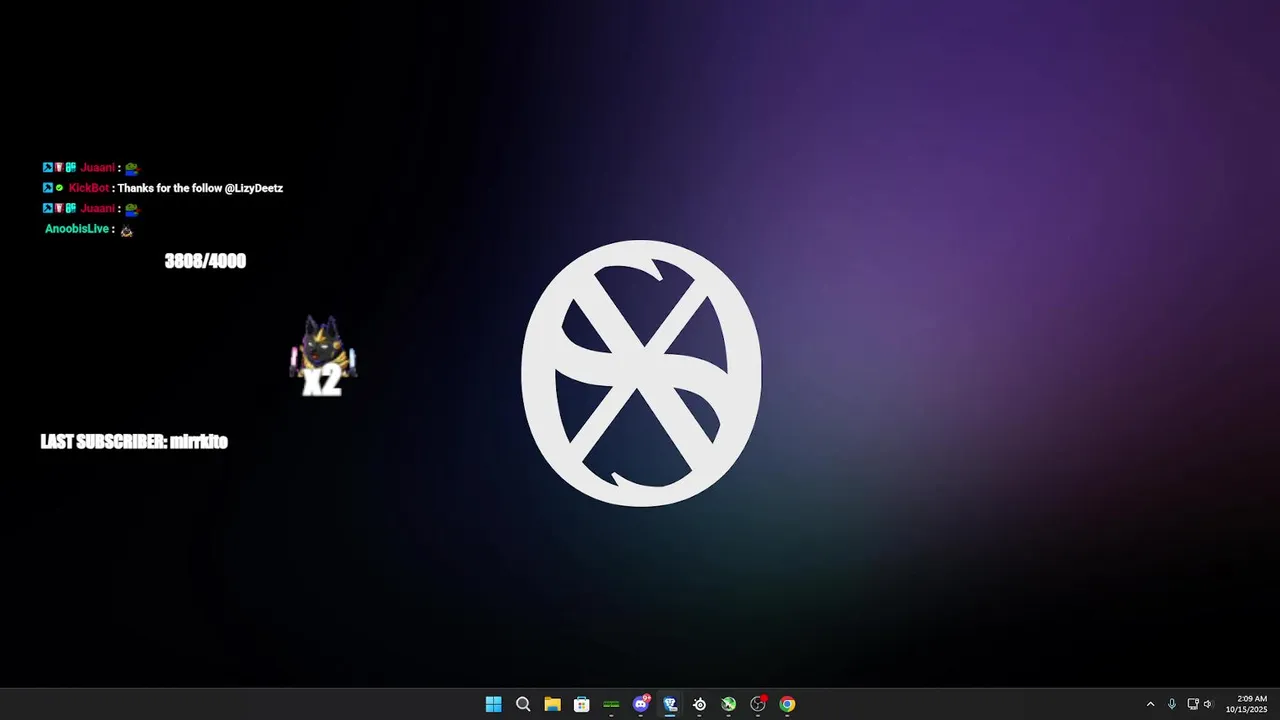Switch to Discord with notification badge
The image size is (1280, 720).
pos(641,704)
